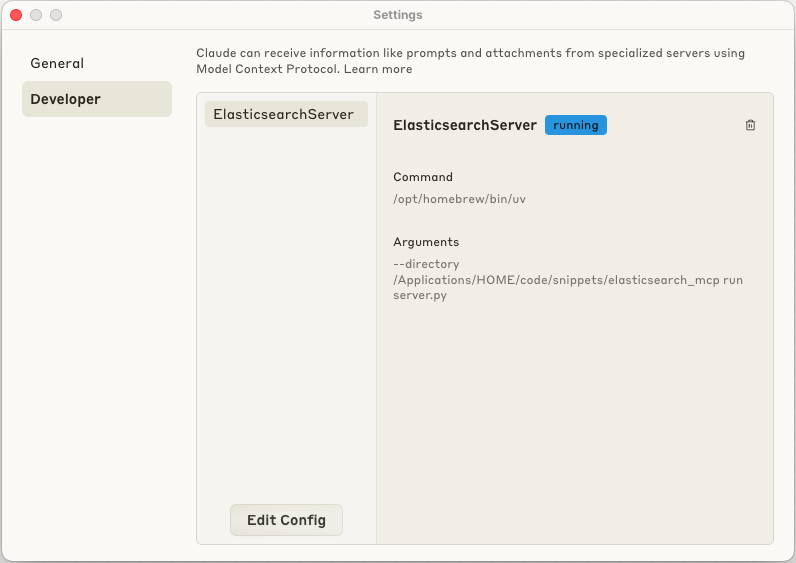
Task: Click the ElasticsearchServer heading in details pane
Action: (x=465, y=125)
